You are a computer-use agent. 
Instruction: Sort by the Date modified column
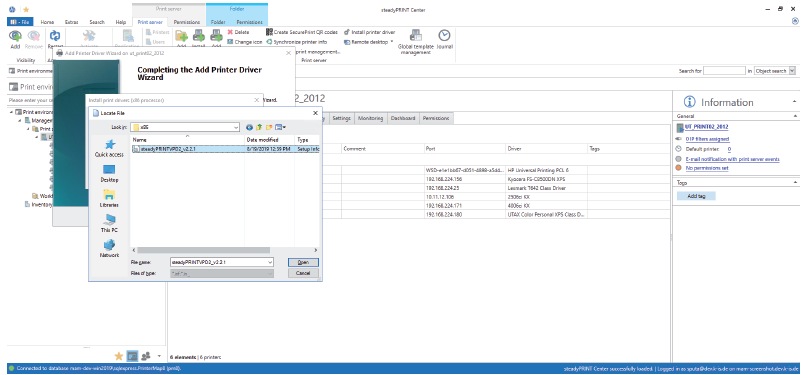pyautogui.click(x=269, y=139)
